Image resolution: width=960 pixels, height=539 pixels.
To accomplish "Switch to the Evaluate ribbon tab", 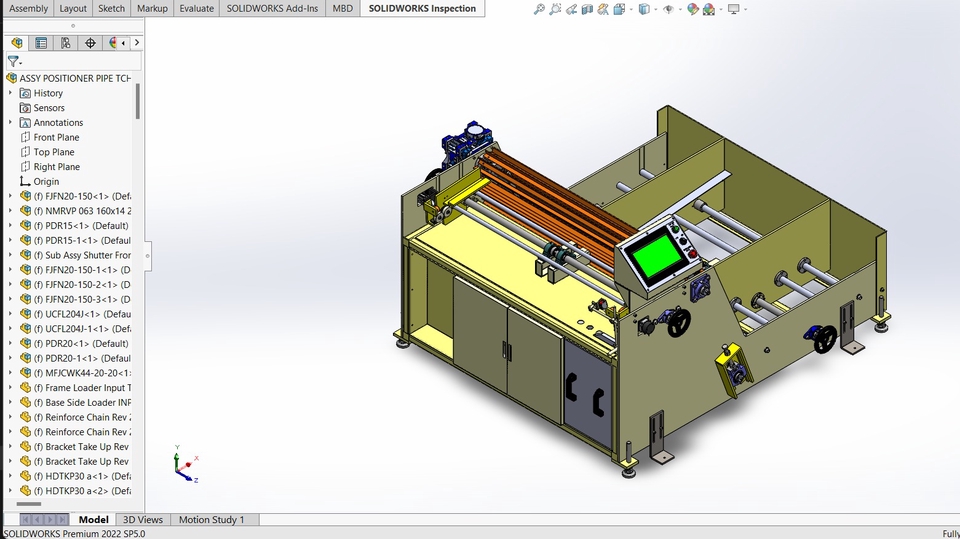I will [196, 8].
